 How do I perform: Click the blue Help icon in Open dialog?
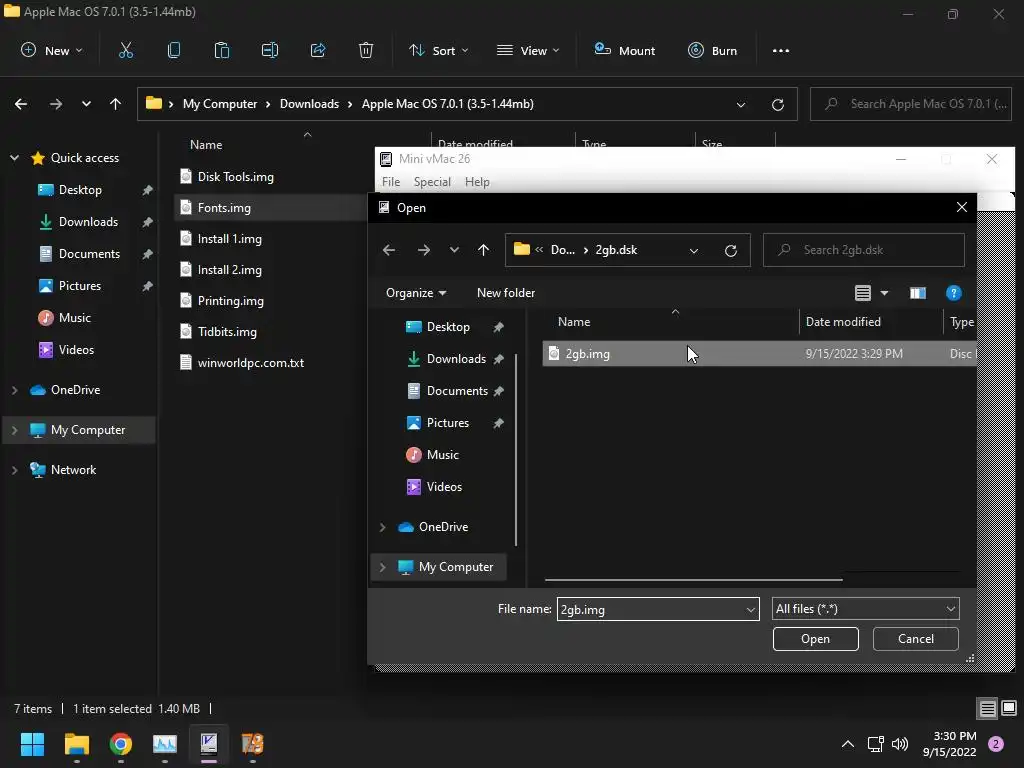coord(953,293)
